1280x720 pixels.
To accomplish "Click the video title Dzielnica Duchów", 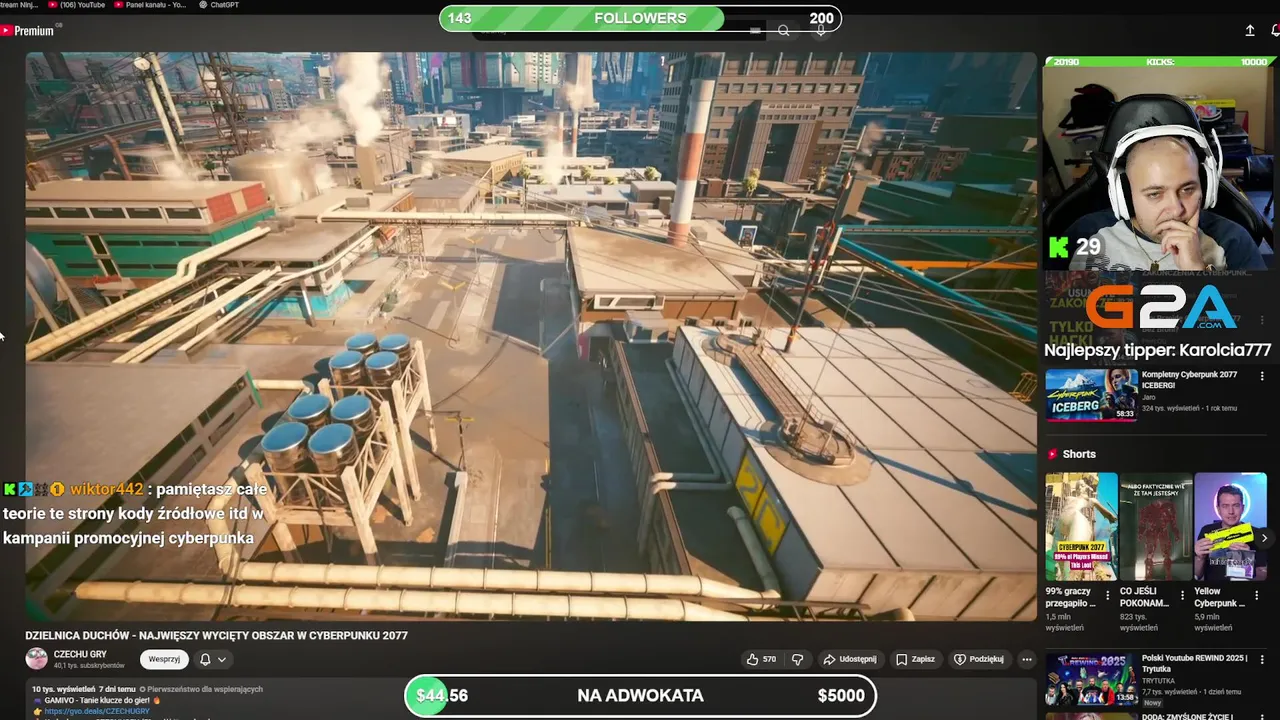I will pyautogui.click(x=216, y=635).
